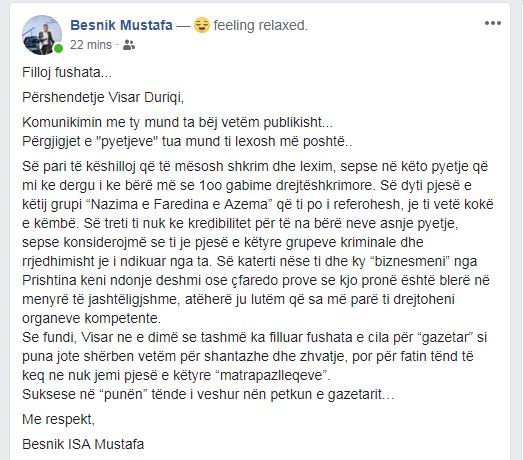This screenshot has height=460, width=523.
Task: Click the line starting 'Se fundi, Visar'
Action: (254, 337)
